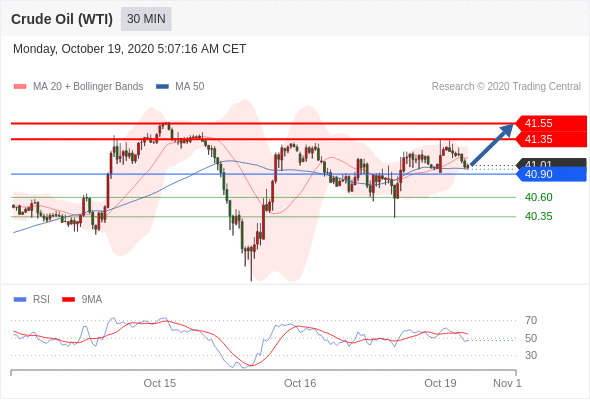Click the Oct 19 axis date label
The height and width of the screenshot is (400, 590).
(440, 383)
